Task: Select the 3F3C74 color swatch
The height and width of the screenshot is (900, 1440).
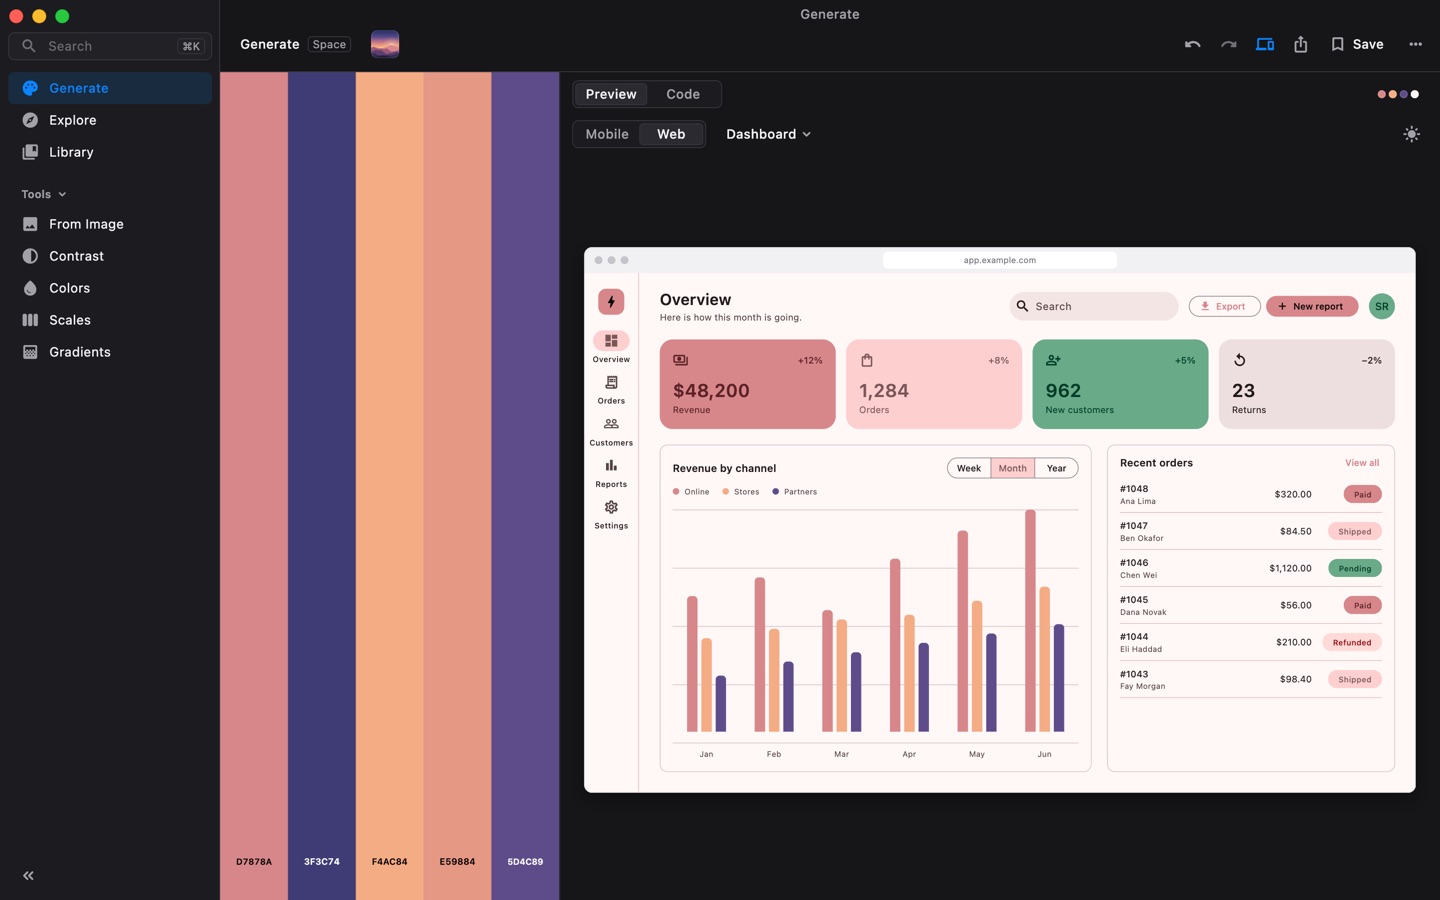Action: pos(322,486)
